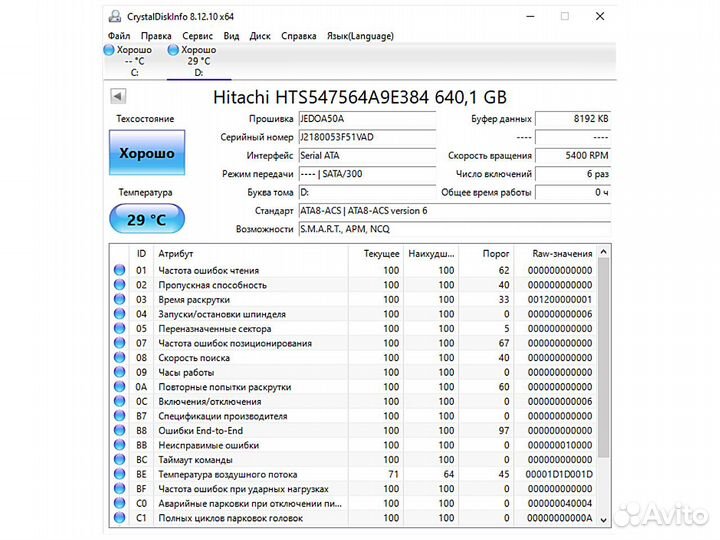720x540 pixels.
Task: Click the Возможности field S.M.A.R.T., APM, NCQ
Action: (x=455, y=229)
